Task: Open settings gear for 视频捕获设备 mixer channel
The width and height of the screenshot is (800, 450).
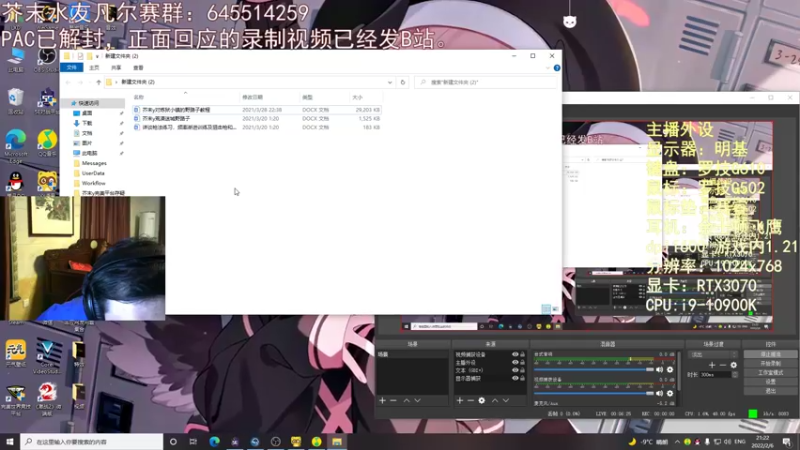Action: 670,393
